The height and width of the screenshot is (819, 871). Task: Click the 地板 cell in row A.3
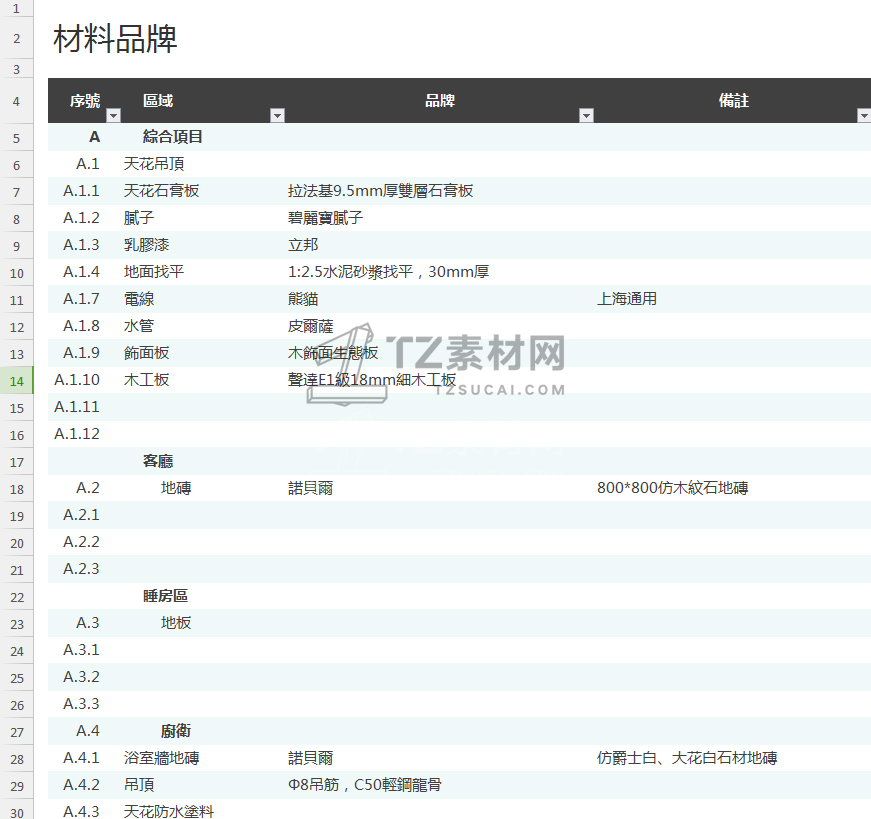click(176, 623)
